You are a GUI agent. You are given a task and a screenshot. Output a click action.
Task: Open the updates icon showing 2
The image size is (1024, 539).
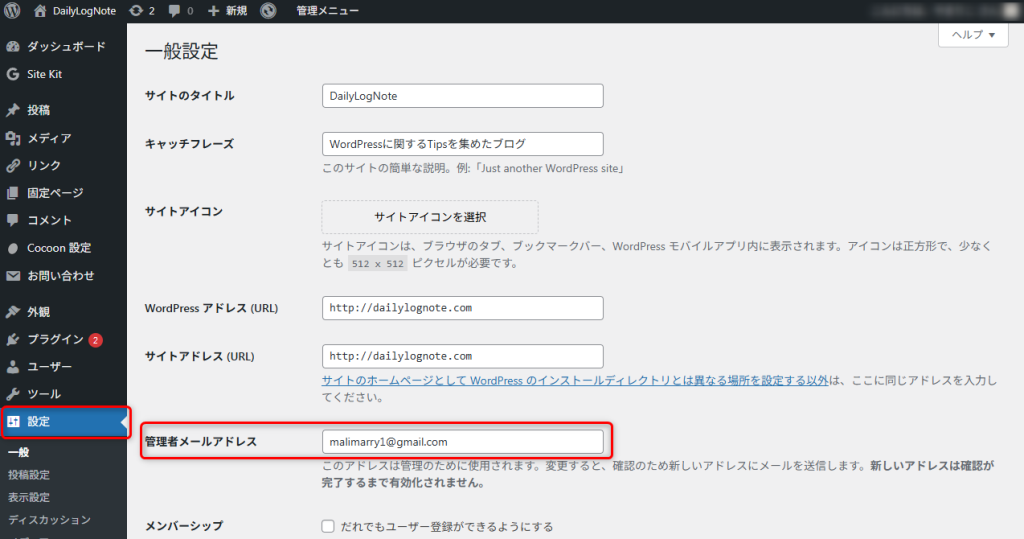135,11
